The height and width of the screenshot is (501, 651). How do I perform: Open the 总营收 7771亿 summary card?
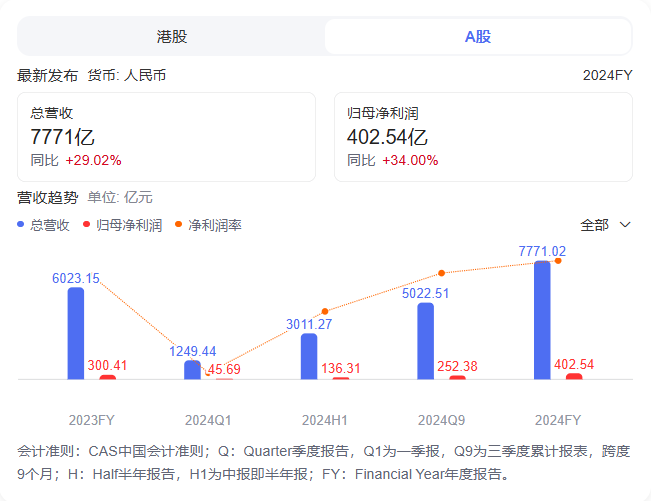click(166, 137)
